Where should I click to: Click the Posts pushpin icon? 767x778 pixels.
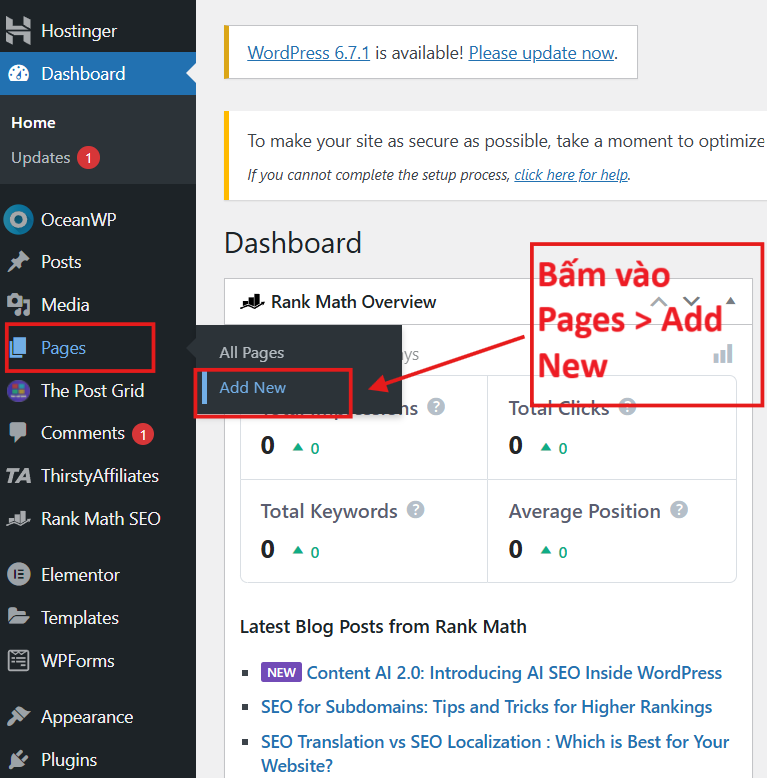tap(18, 261)
